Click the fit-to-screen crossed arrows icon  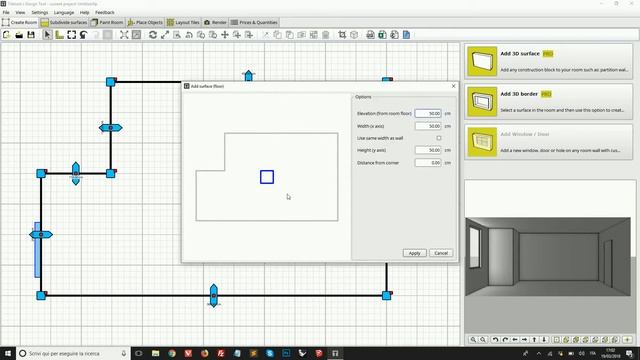[x=124, y=35]
